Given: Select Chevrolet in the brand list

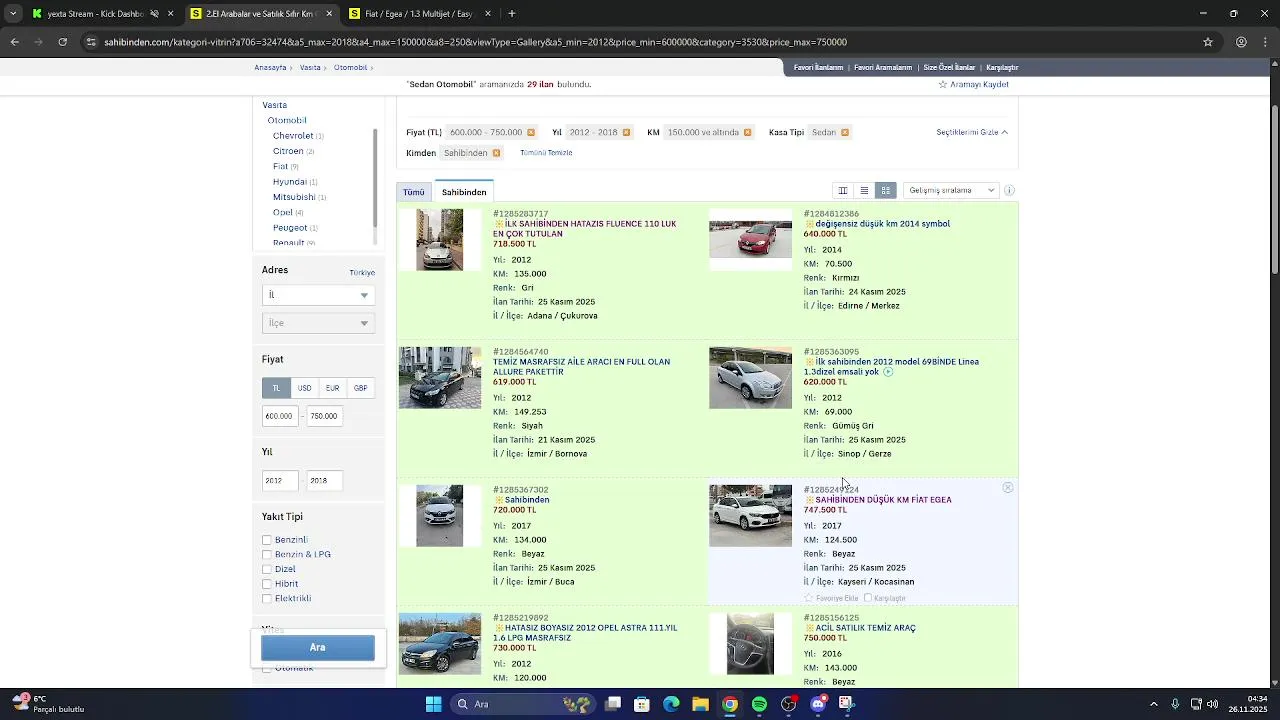Looking at the screenshot, I should click(x=293, y=136).
